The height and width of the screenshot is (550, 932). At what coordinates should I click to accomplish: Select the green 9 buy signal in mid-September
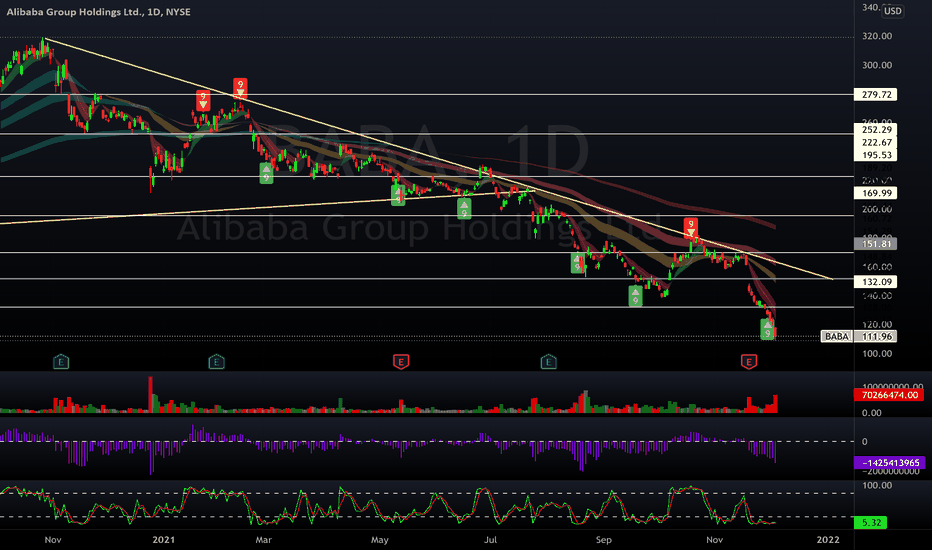(635, 296)
